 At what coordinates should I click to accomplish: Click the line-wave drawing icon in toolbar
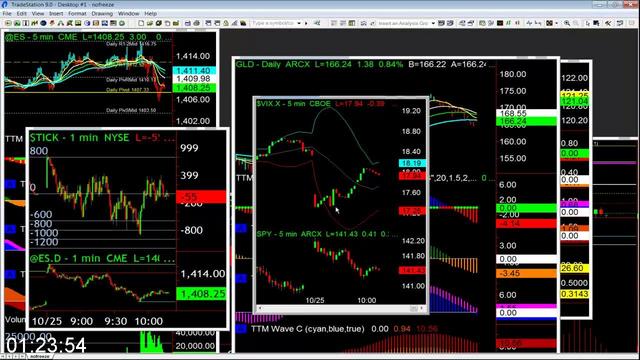(529, 23)
